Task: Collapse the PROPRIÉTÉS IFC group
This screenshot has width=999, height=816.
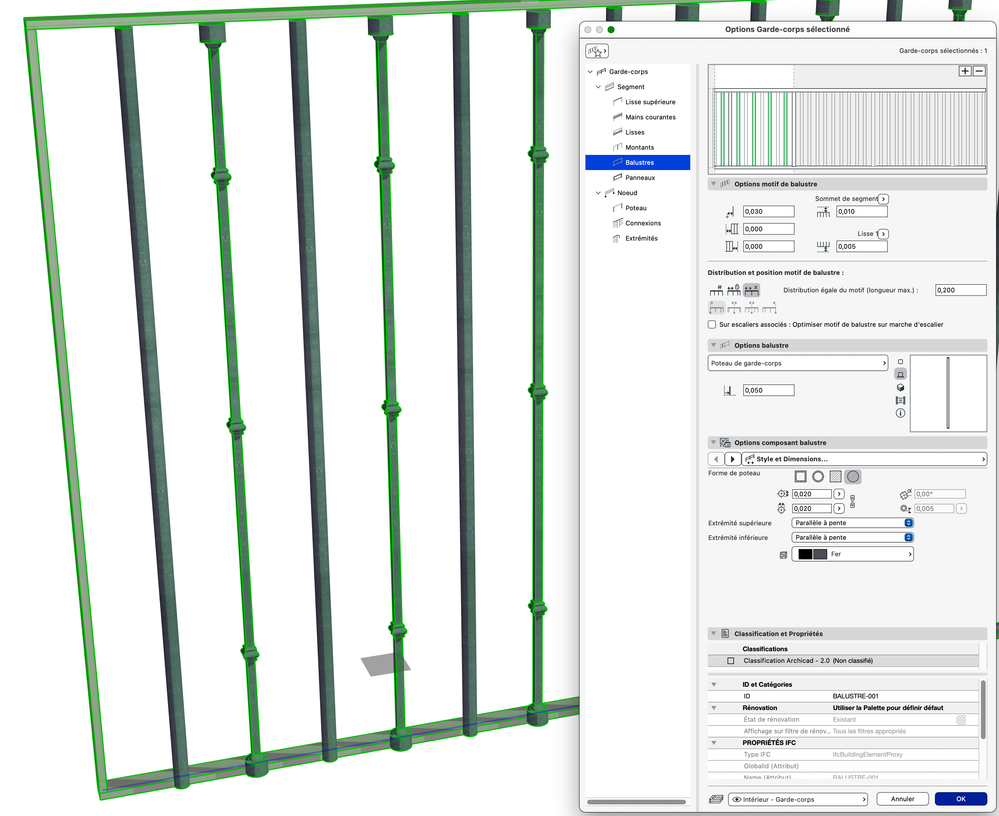Action: coord(714,743)
